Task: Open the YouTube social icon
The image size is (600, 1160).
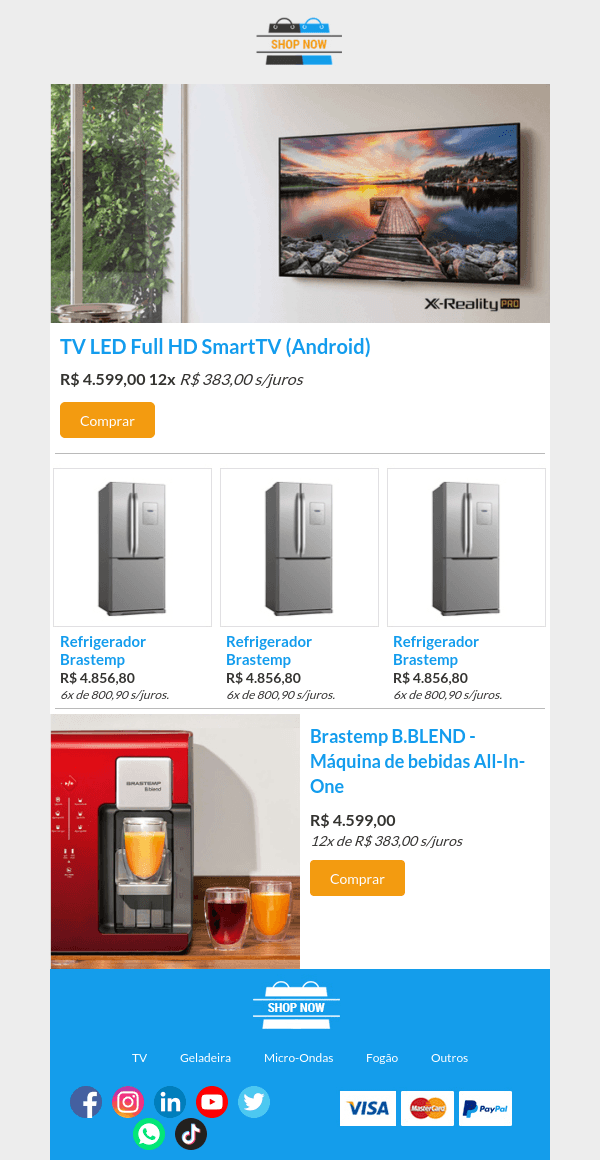Action: click(212, 1102)
